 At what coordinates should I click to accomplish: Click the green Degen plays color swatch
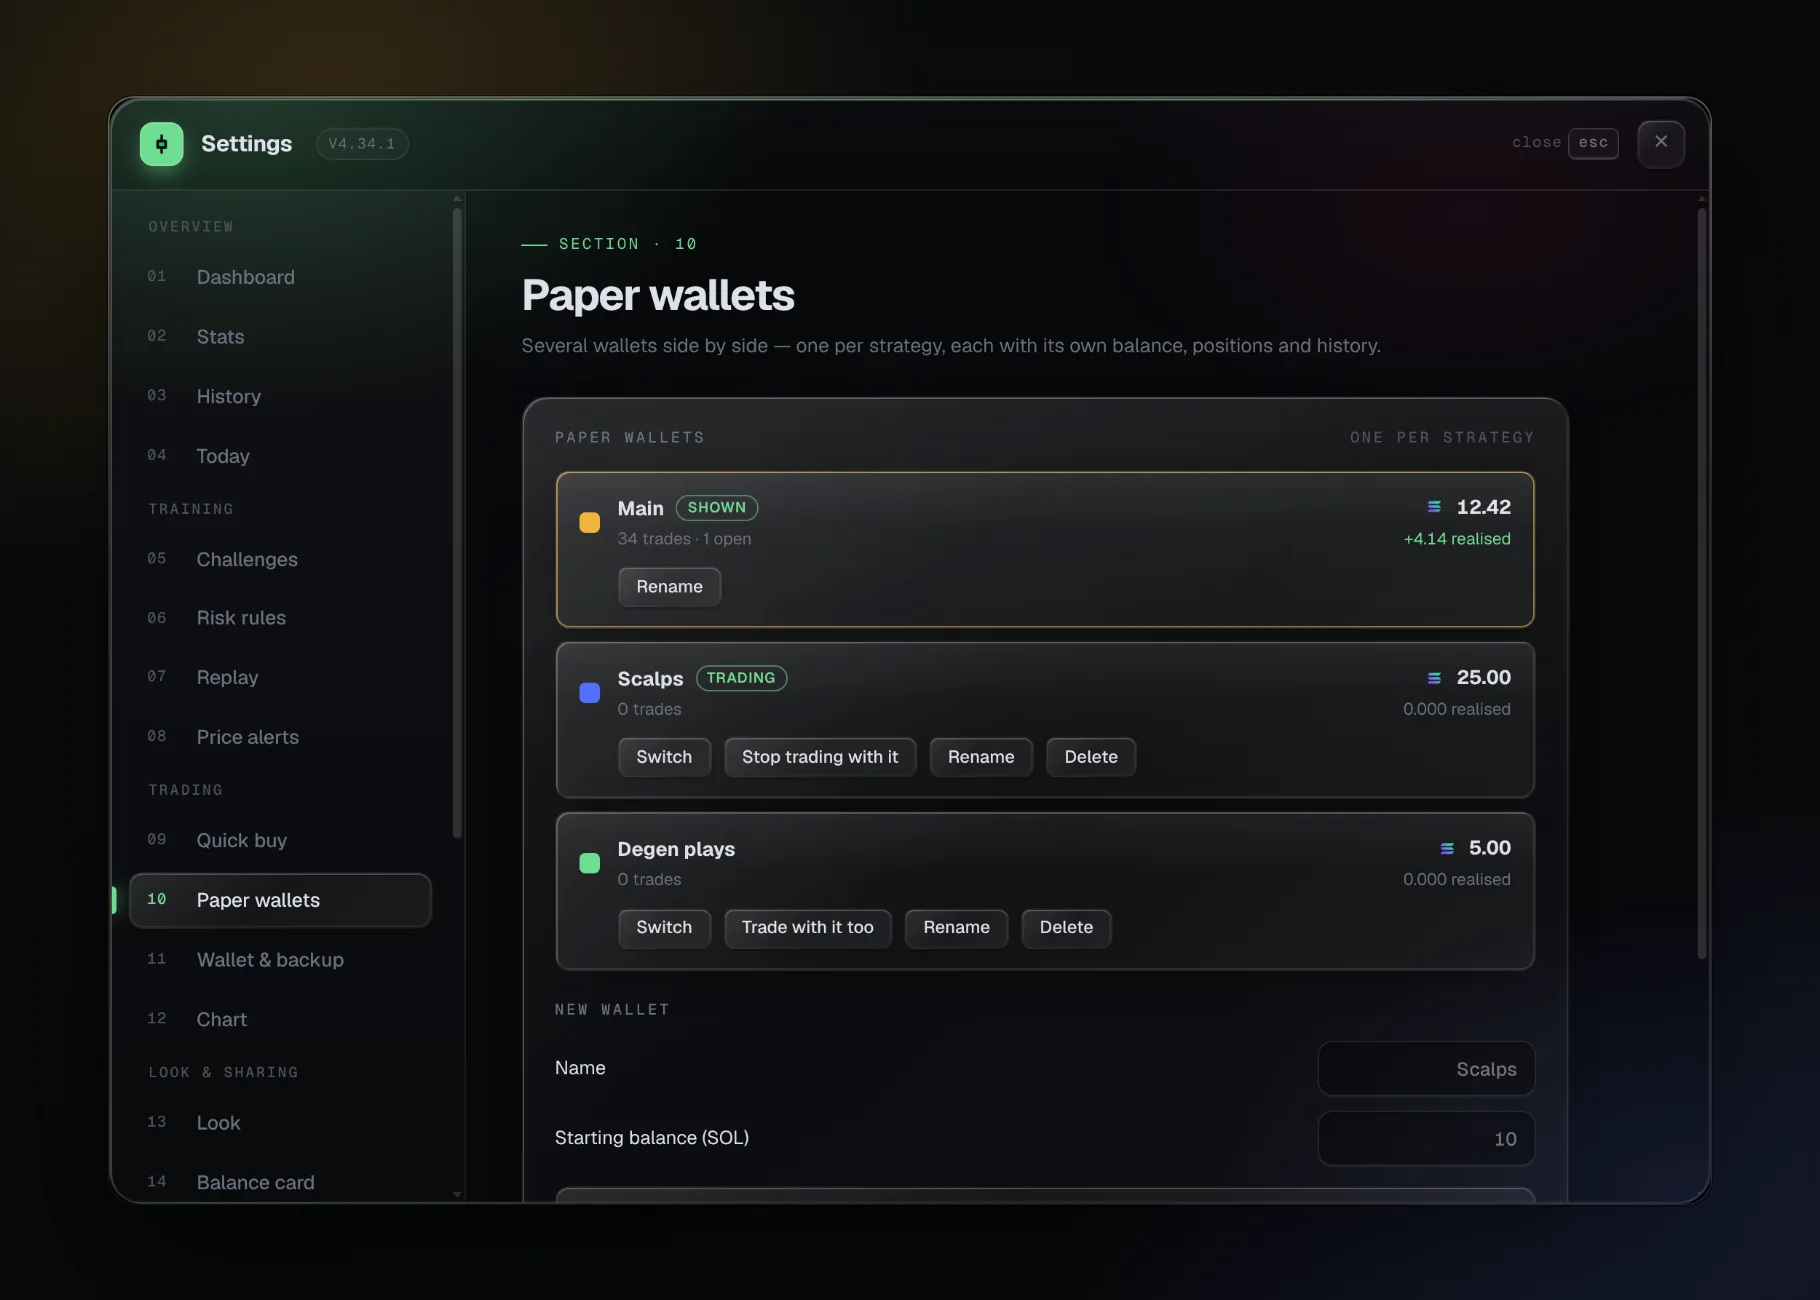click(x=590, y=862)
